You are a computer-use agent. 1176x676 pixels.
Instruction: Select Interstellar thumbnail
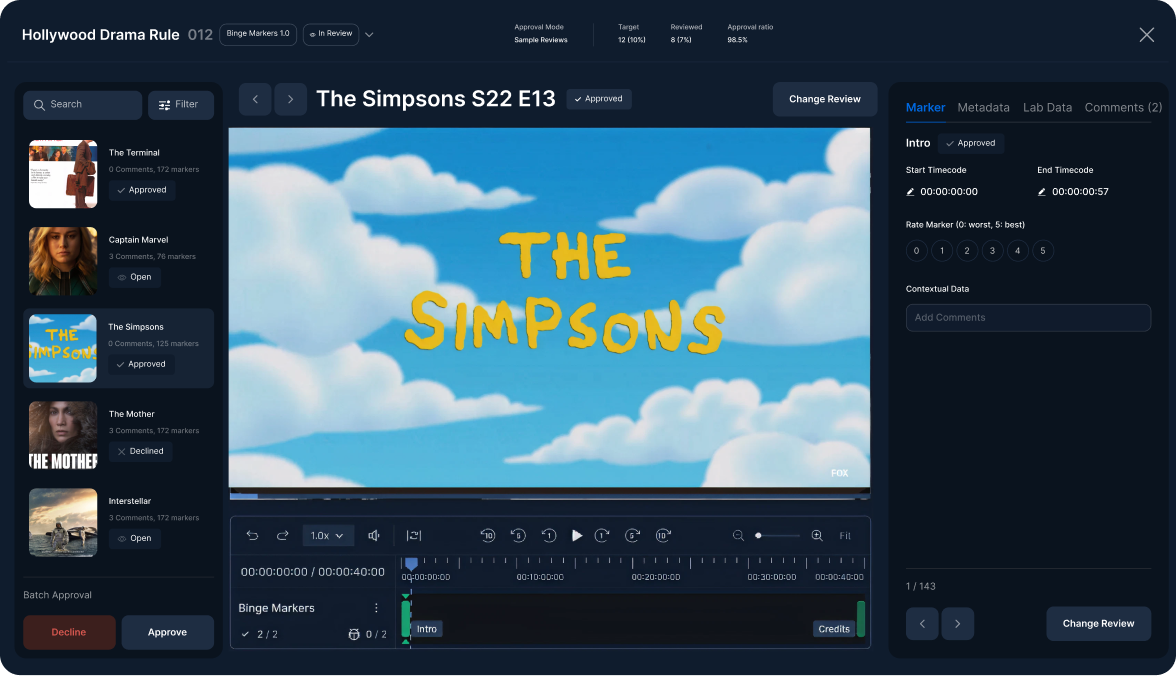[63, 522]
